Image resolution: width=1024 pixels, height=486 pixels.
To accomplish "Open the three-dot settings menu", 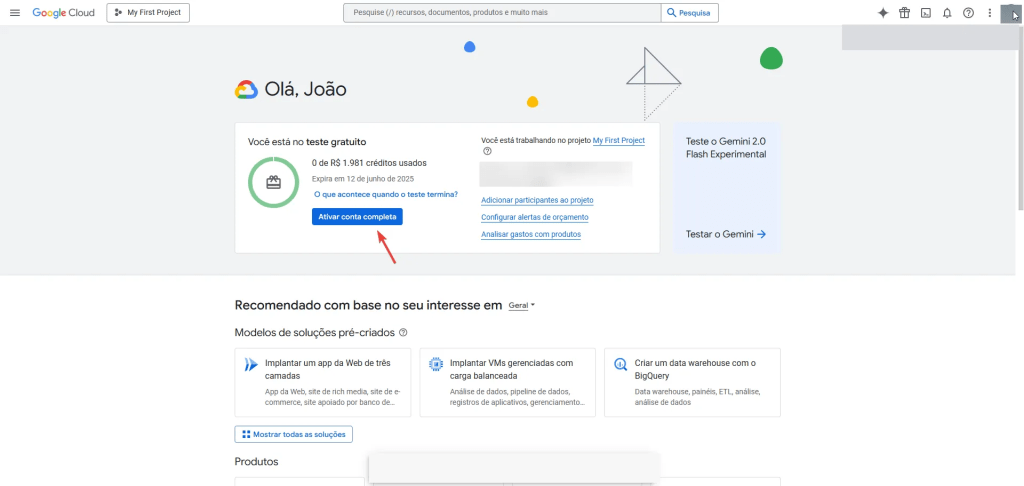I will pos(989,13).
